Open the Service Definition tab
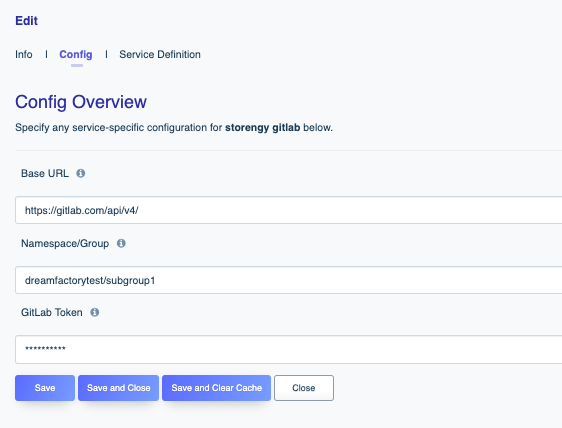562x428 pixels. (x=160, y=54)
